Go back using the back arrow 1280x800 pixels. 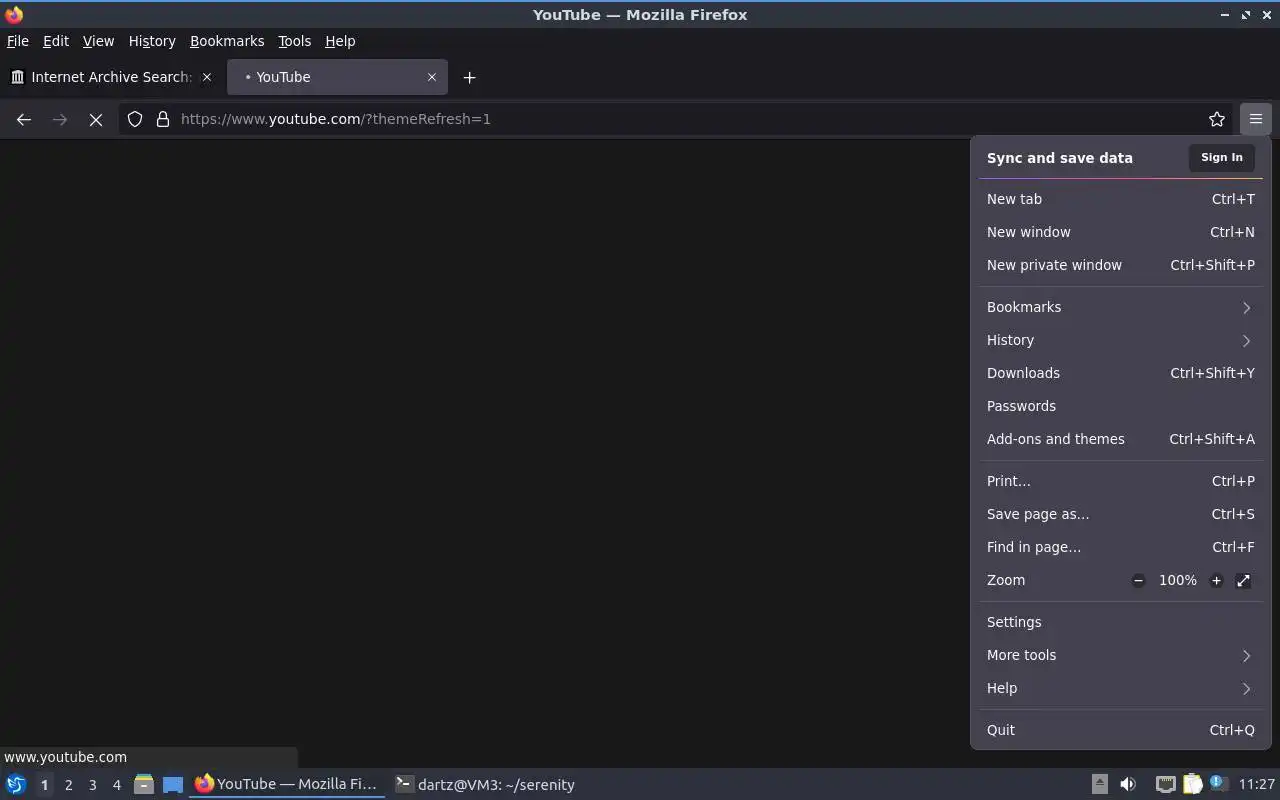click(24, 119)
